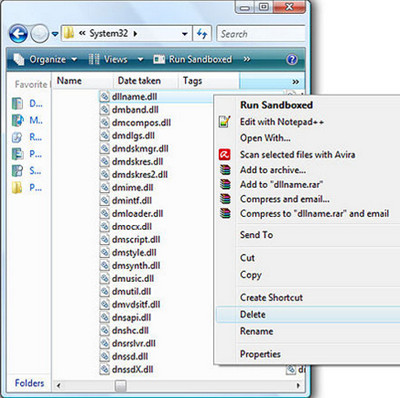Click inside the Search box
The height and width of the screenshot is (398, 400).
[261, 34]
